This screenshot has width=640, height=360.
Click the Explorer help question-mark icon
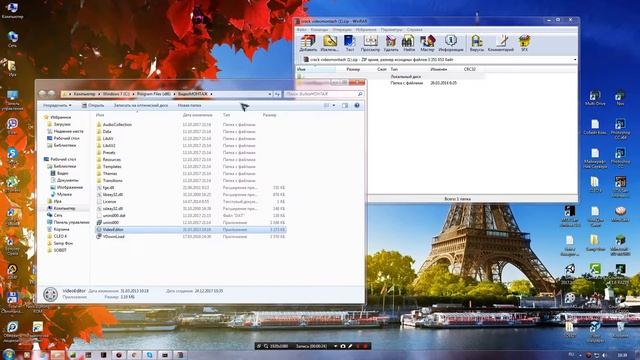click(357, 106)
